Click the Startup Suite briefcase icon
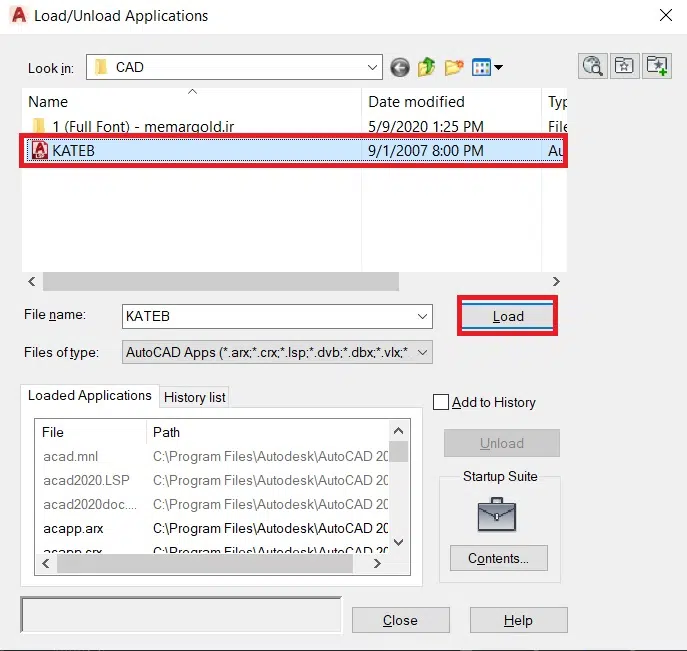 499,513
